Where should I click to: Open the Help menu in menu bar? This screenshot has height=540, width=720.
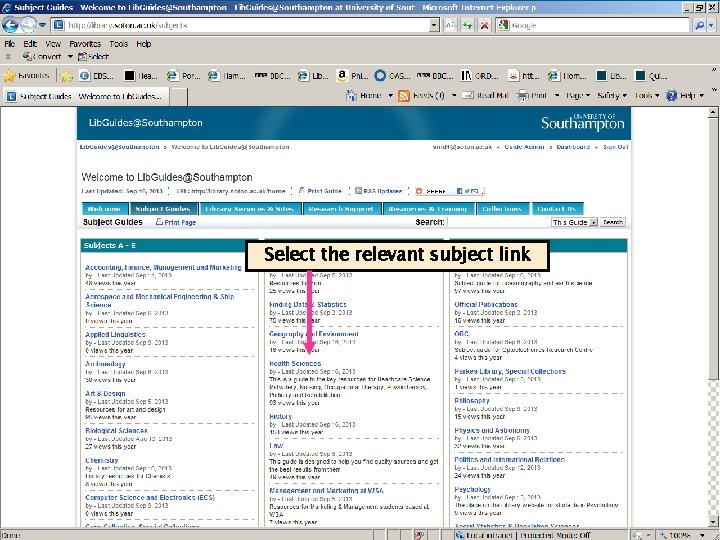143,44
